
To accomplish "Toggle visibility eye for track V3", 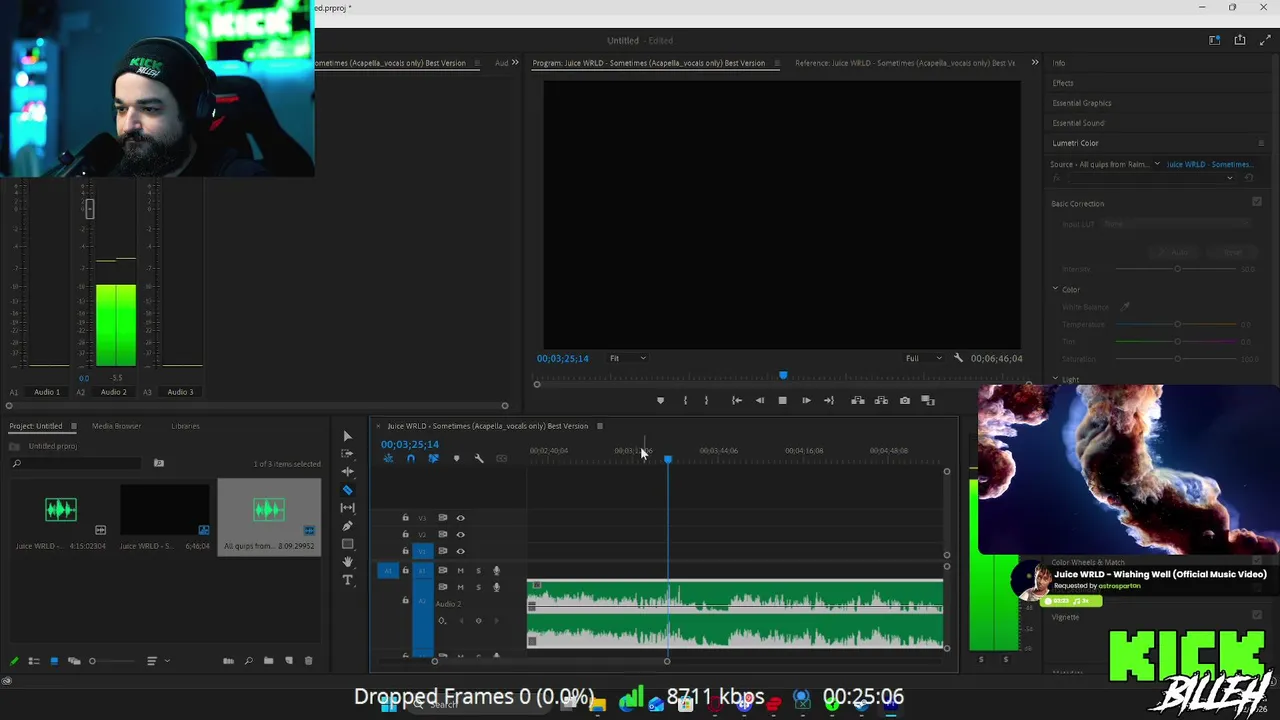I will point(460,518).
